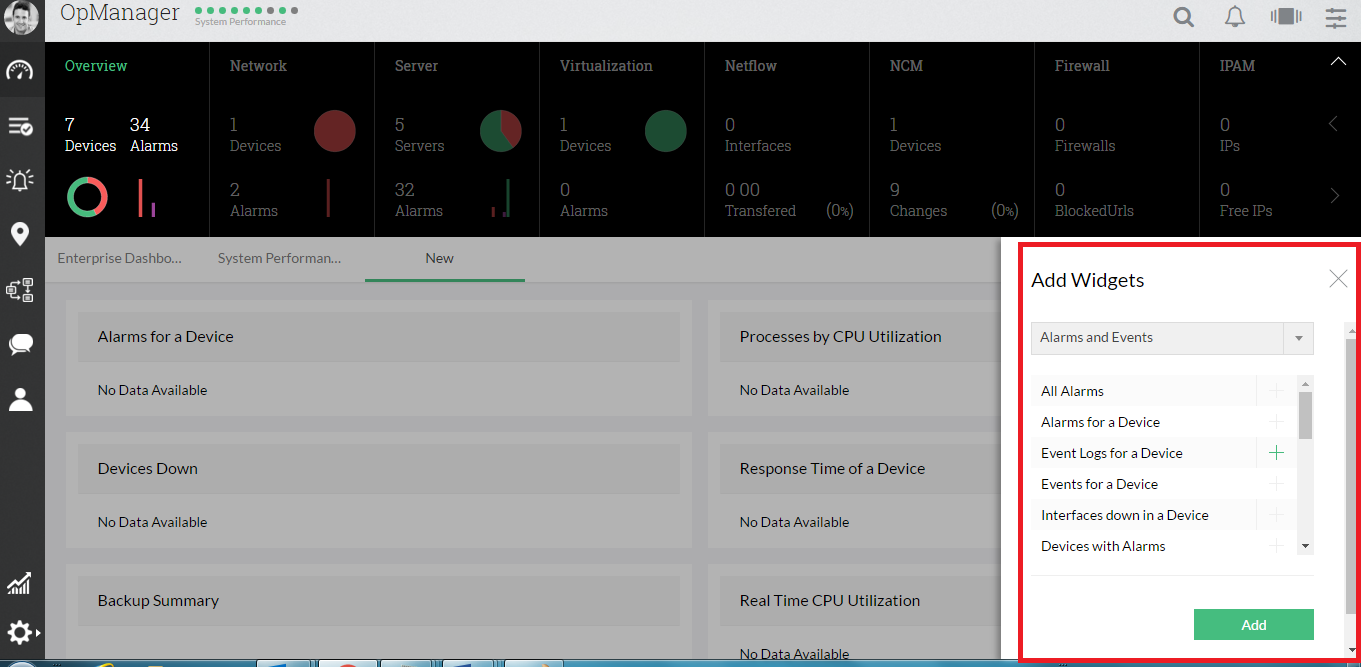Select the Firewall section
The image size is (1361, 667).
tap(1082, 66)
